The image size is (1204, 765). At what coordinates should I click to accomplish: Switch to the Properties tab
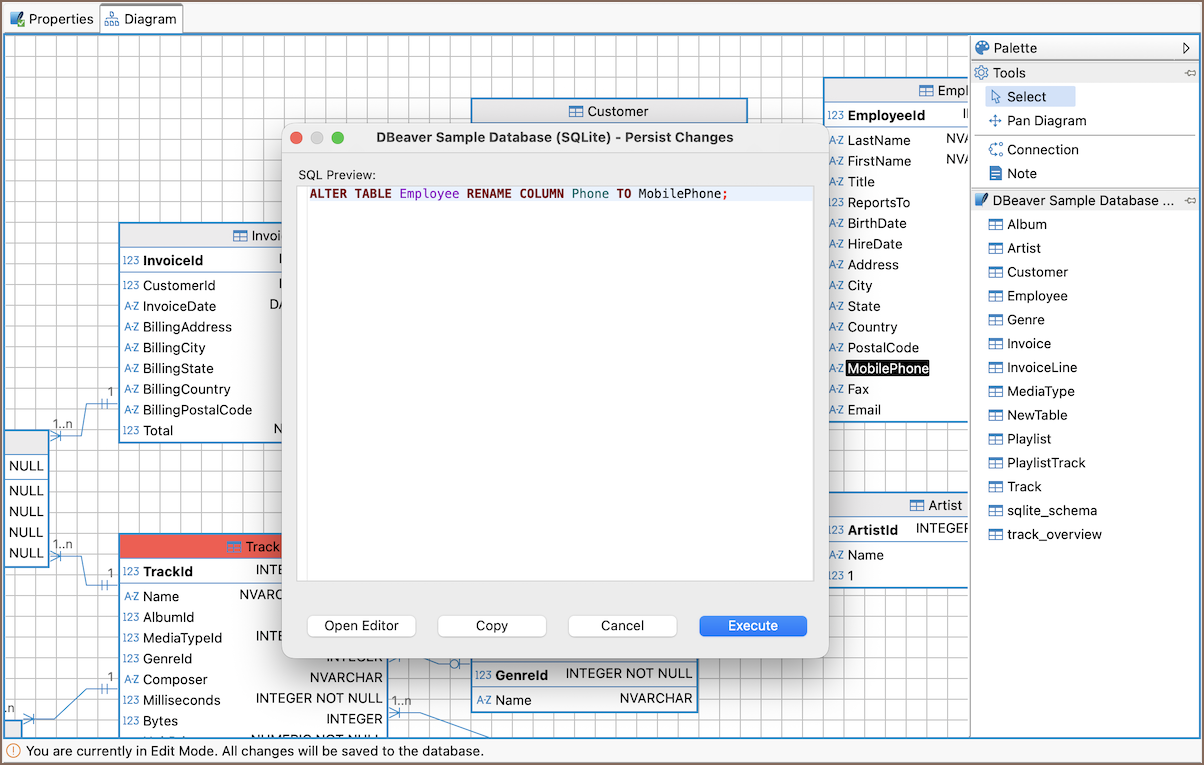[x=52, y=19]
